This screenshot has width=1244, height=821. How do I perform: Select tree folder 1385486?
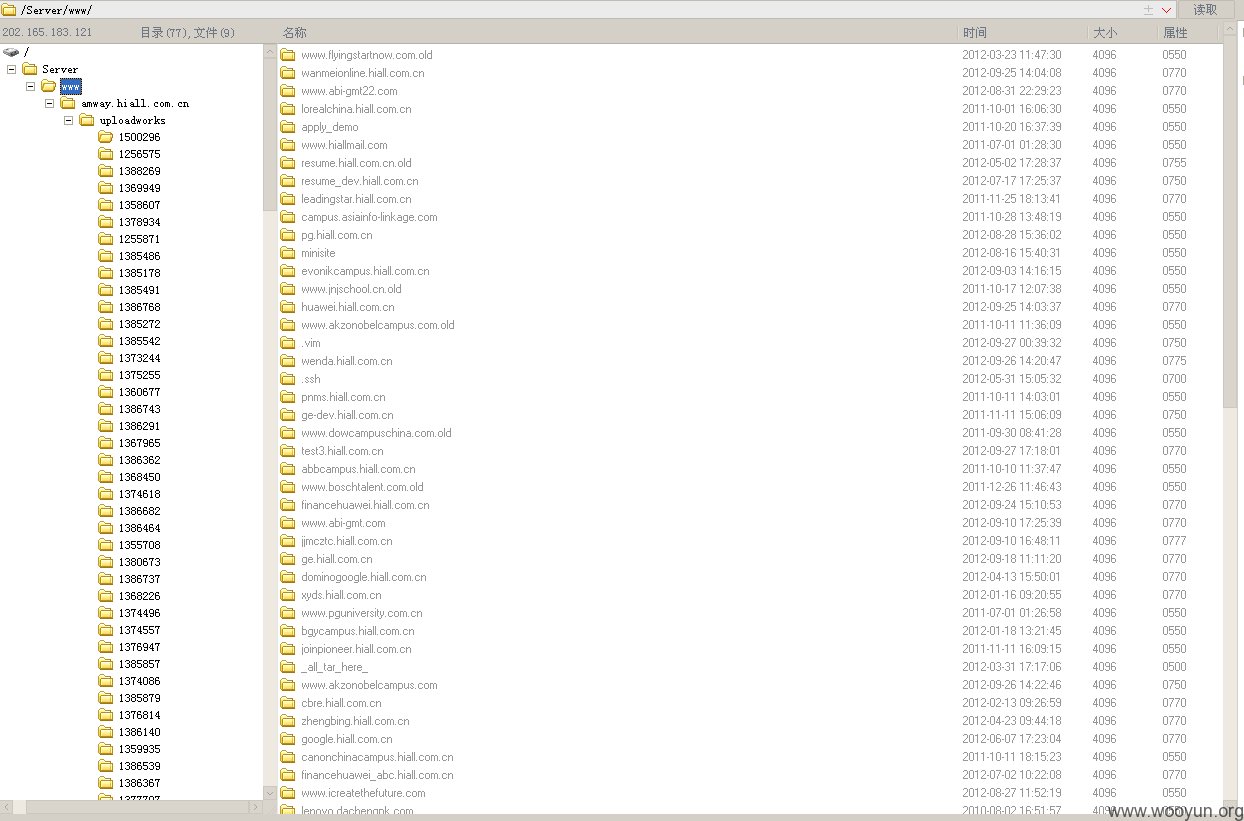139,256
